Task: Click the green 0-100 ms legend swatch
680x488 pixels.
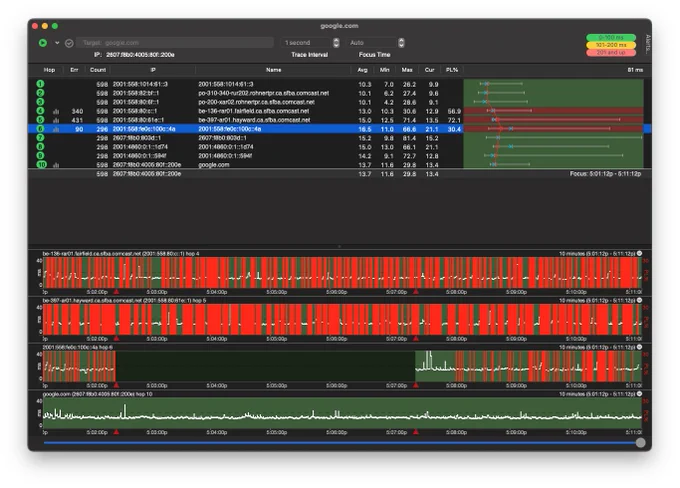Action: (x=611, y=38)
